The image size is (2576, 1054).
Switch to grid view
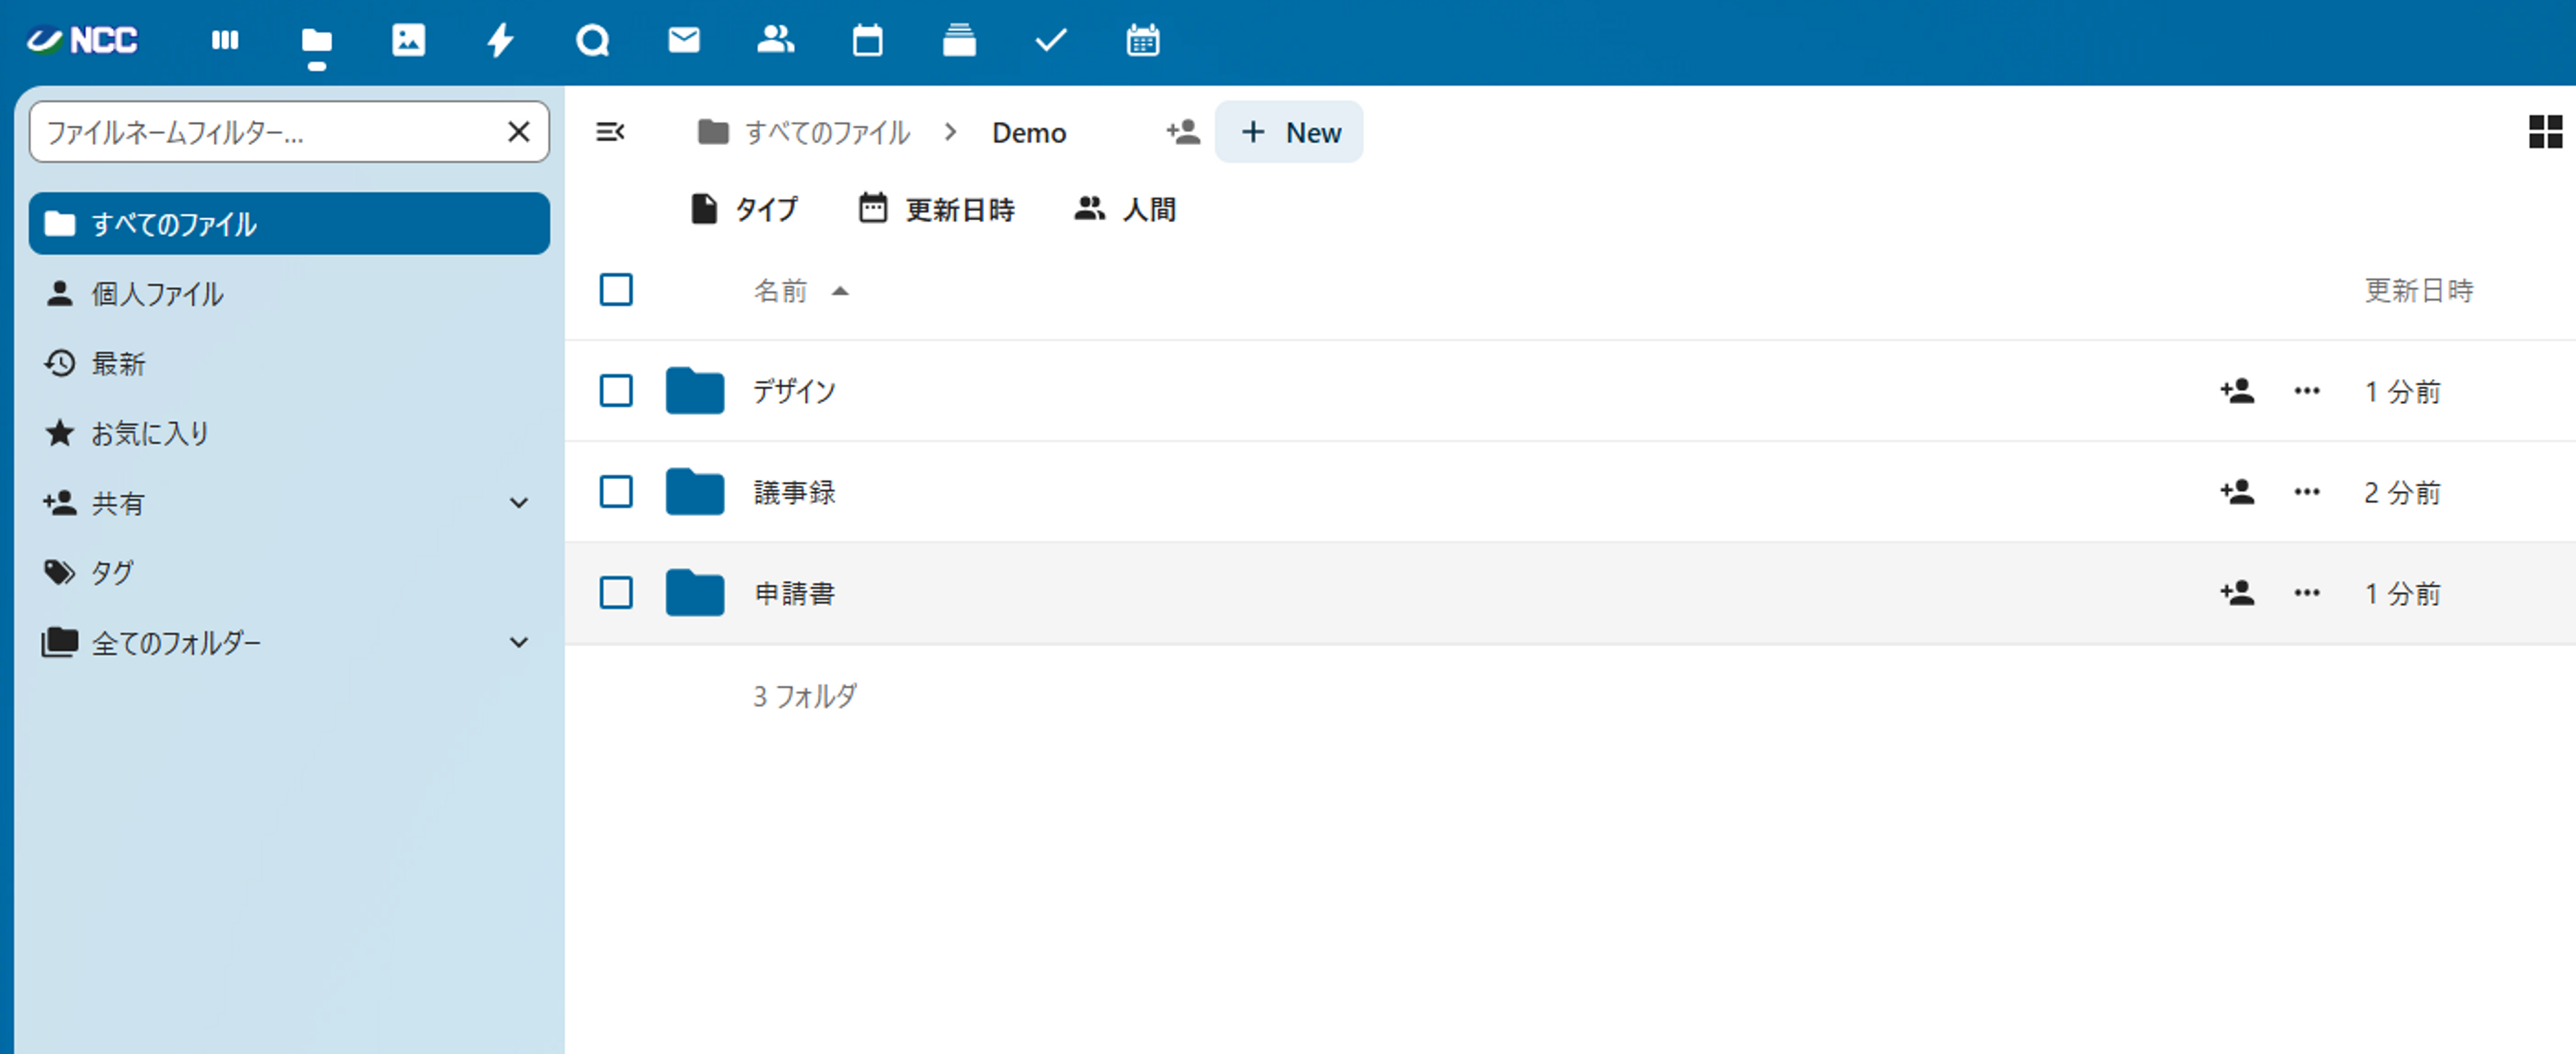[2545, 132]
